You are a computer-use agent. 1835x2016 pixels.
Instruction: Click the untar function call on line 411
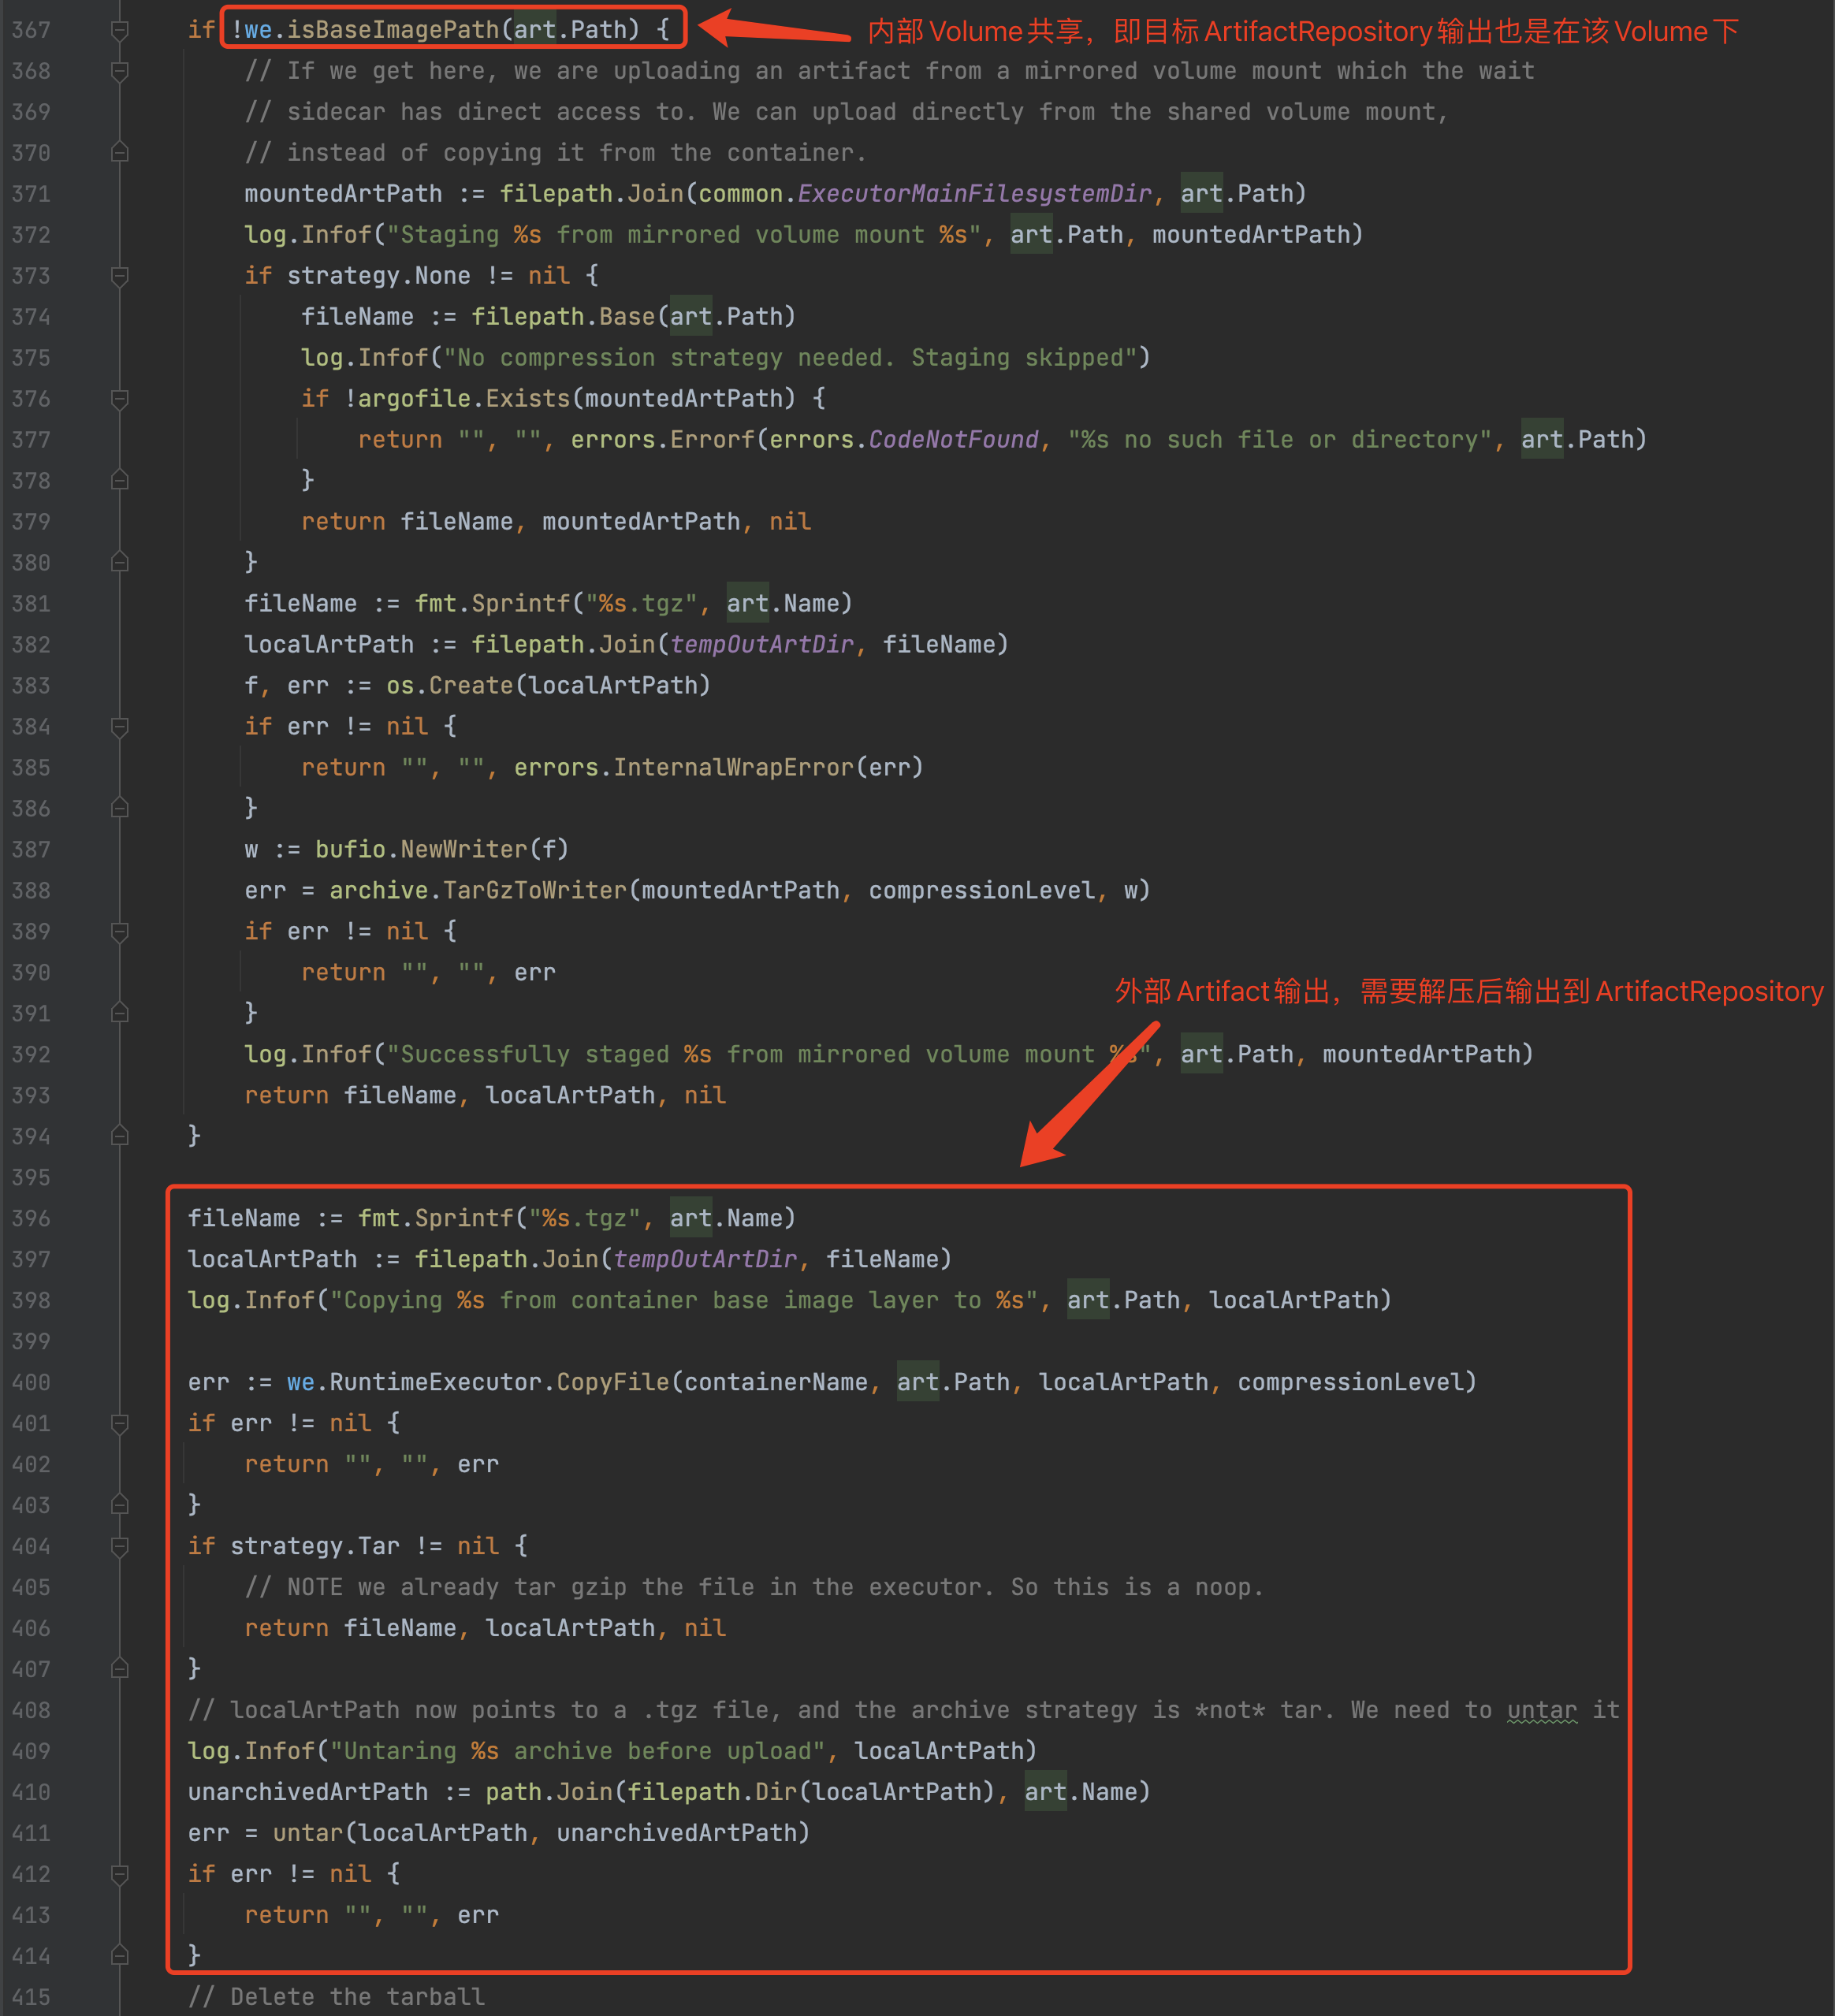[x=308, y=1833]
